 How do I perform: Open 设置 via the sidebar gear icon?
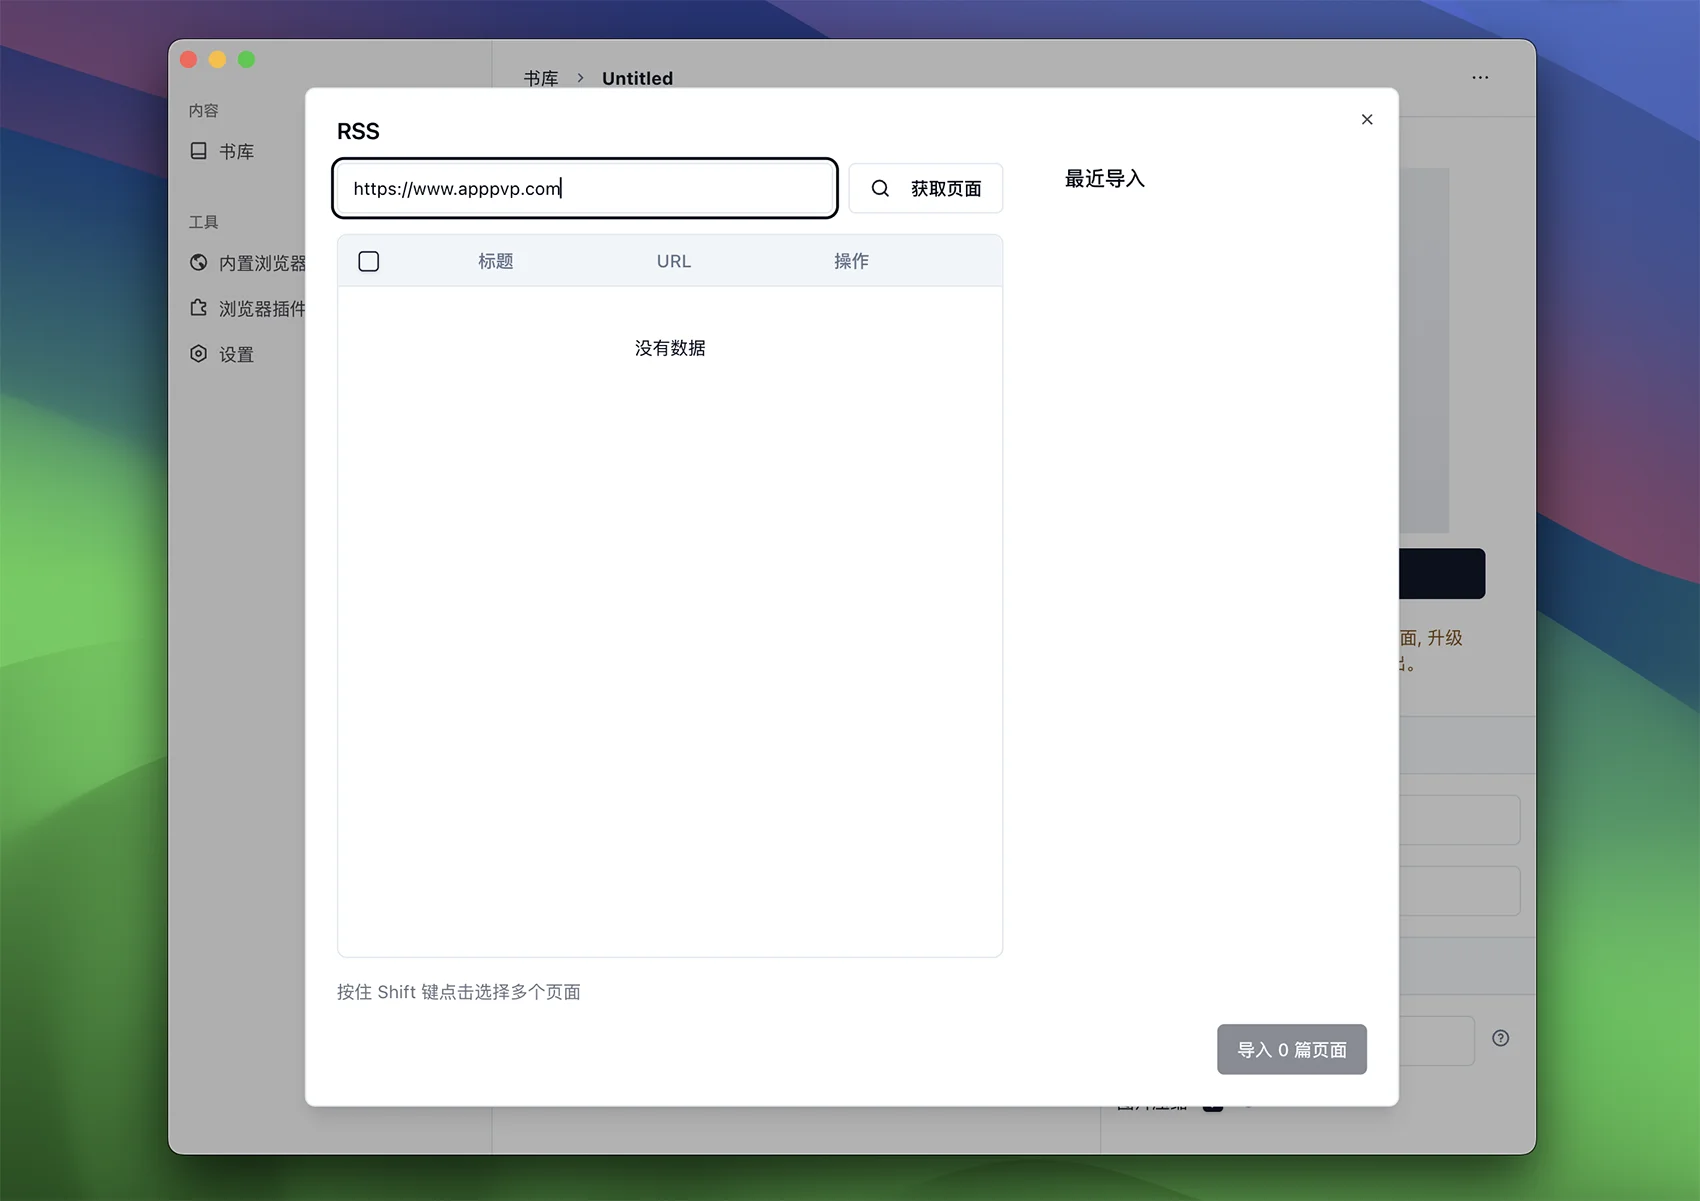[199, 354]
